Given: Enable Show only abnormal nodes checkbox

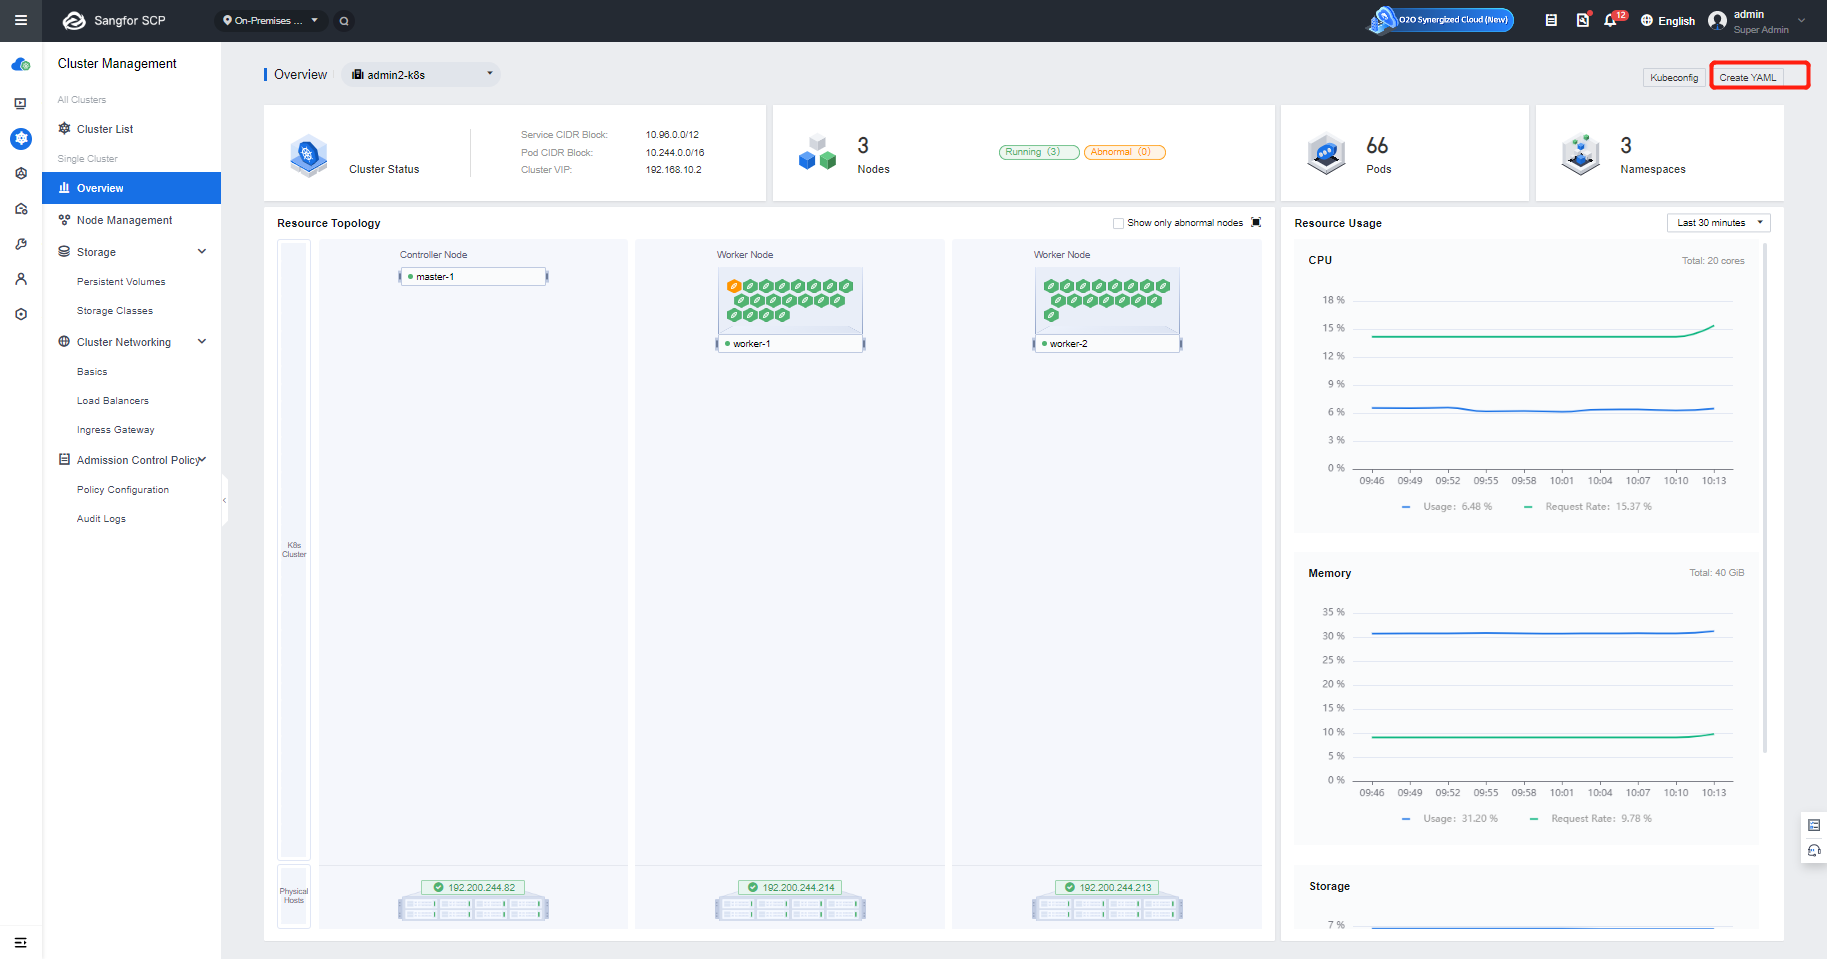Looking at the screenshot, I should (1118, 223).
